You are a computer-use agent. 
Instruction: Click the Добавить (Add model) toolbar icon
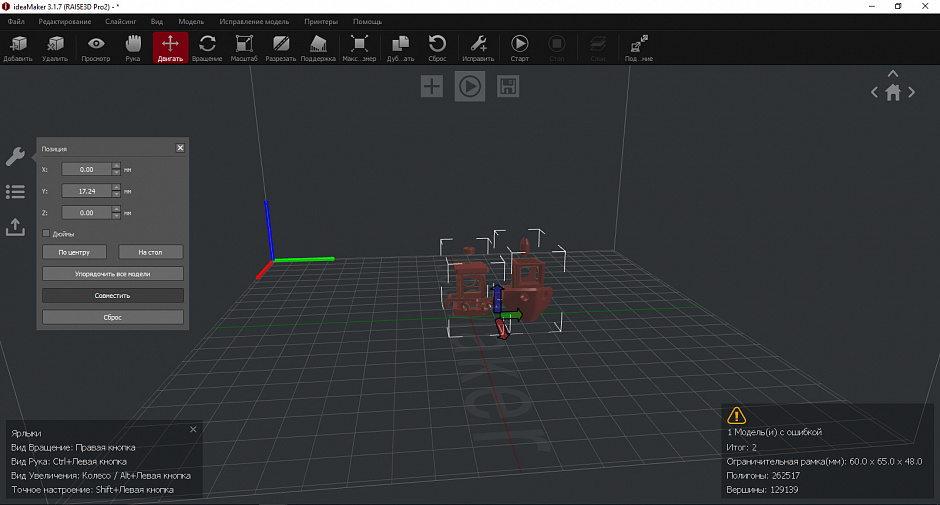coord(18,47)
